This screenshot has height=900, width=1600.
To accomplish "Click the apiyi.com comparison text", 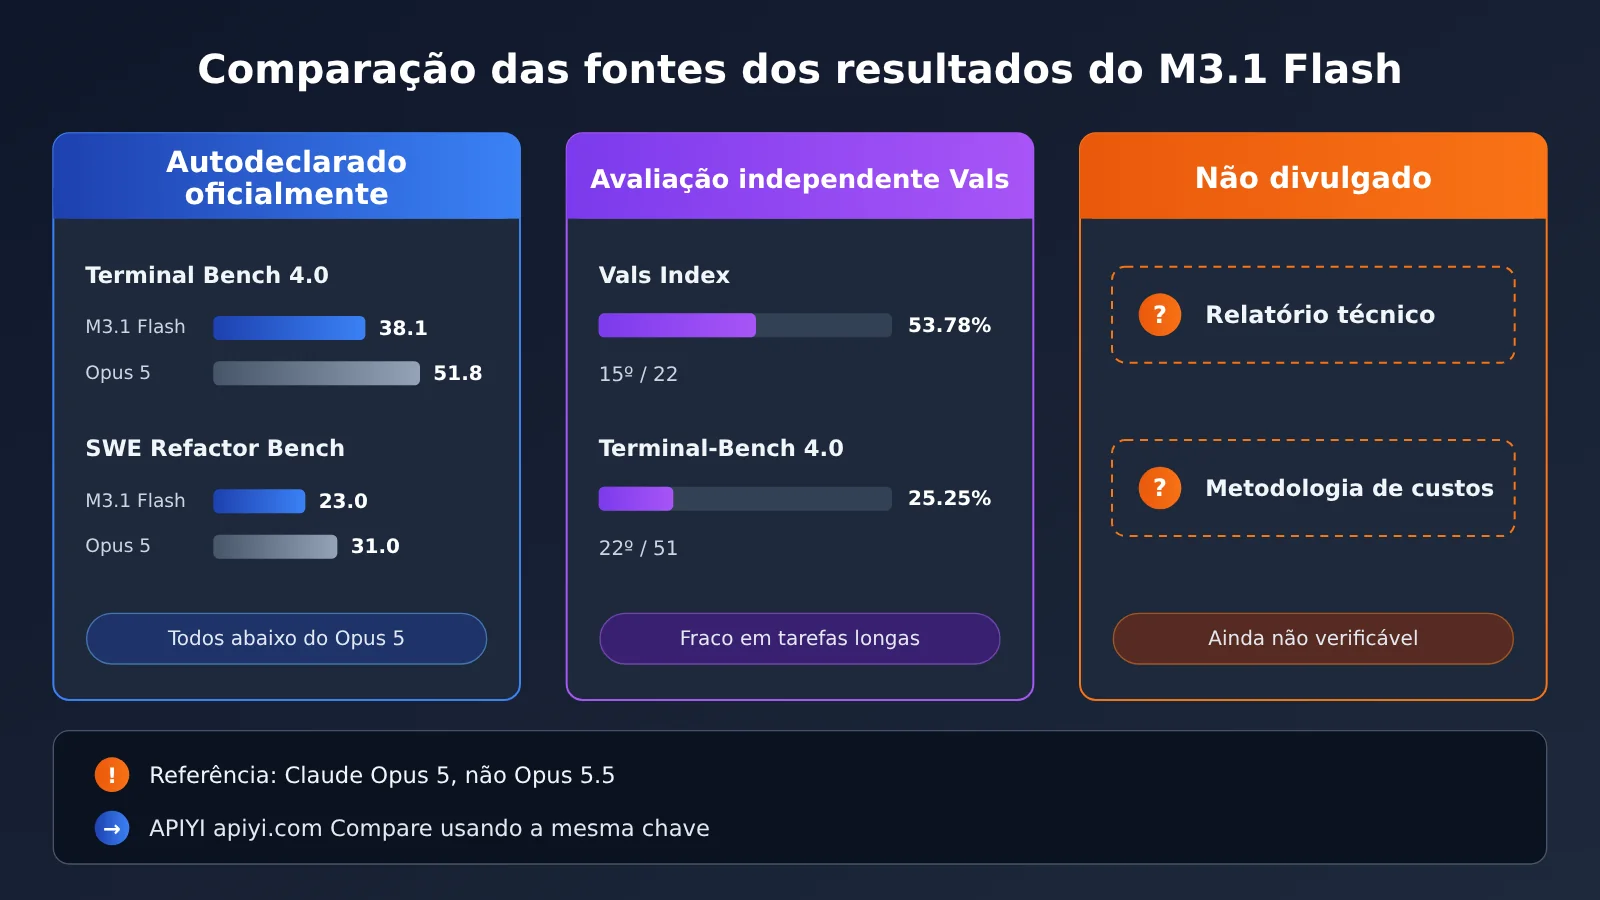I will (x=429, y=828).
